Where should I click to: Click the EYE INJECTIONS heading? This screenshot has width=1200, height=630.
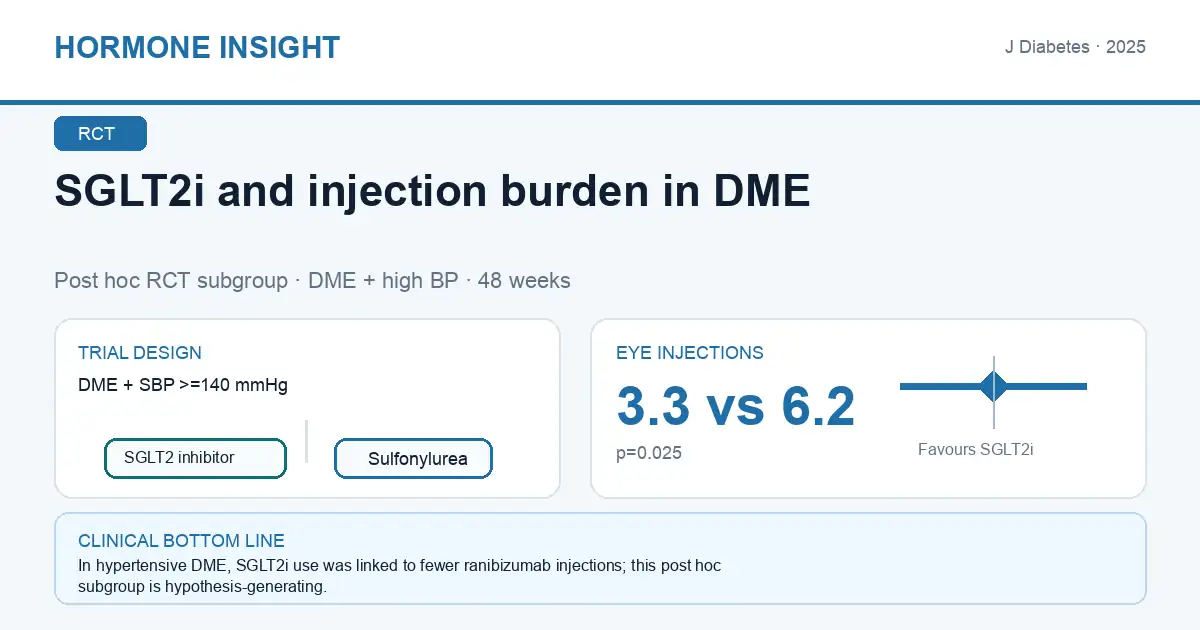(690, 353)
